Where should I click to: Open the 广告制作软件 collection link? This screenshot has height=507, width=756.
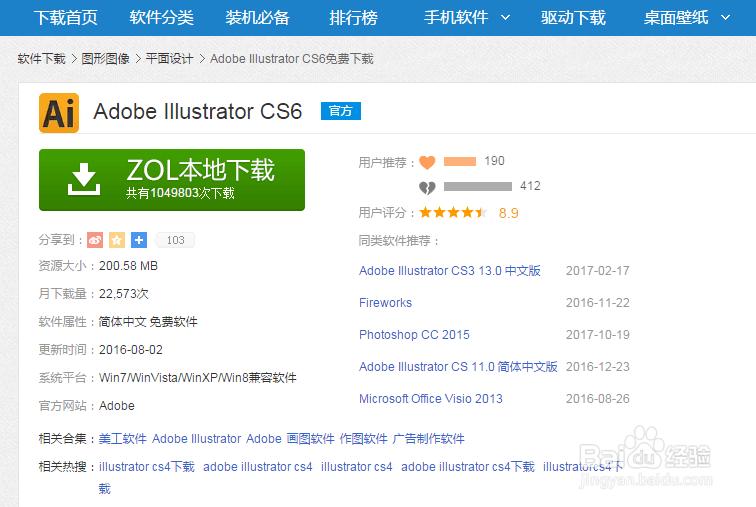pos(429,439)
